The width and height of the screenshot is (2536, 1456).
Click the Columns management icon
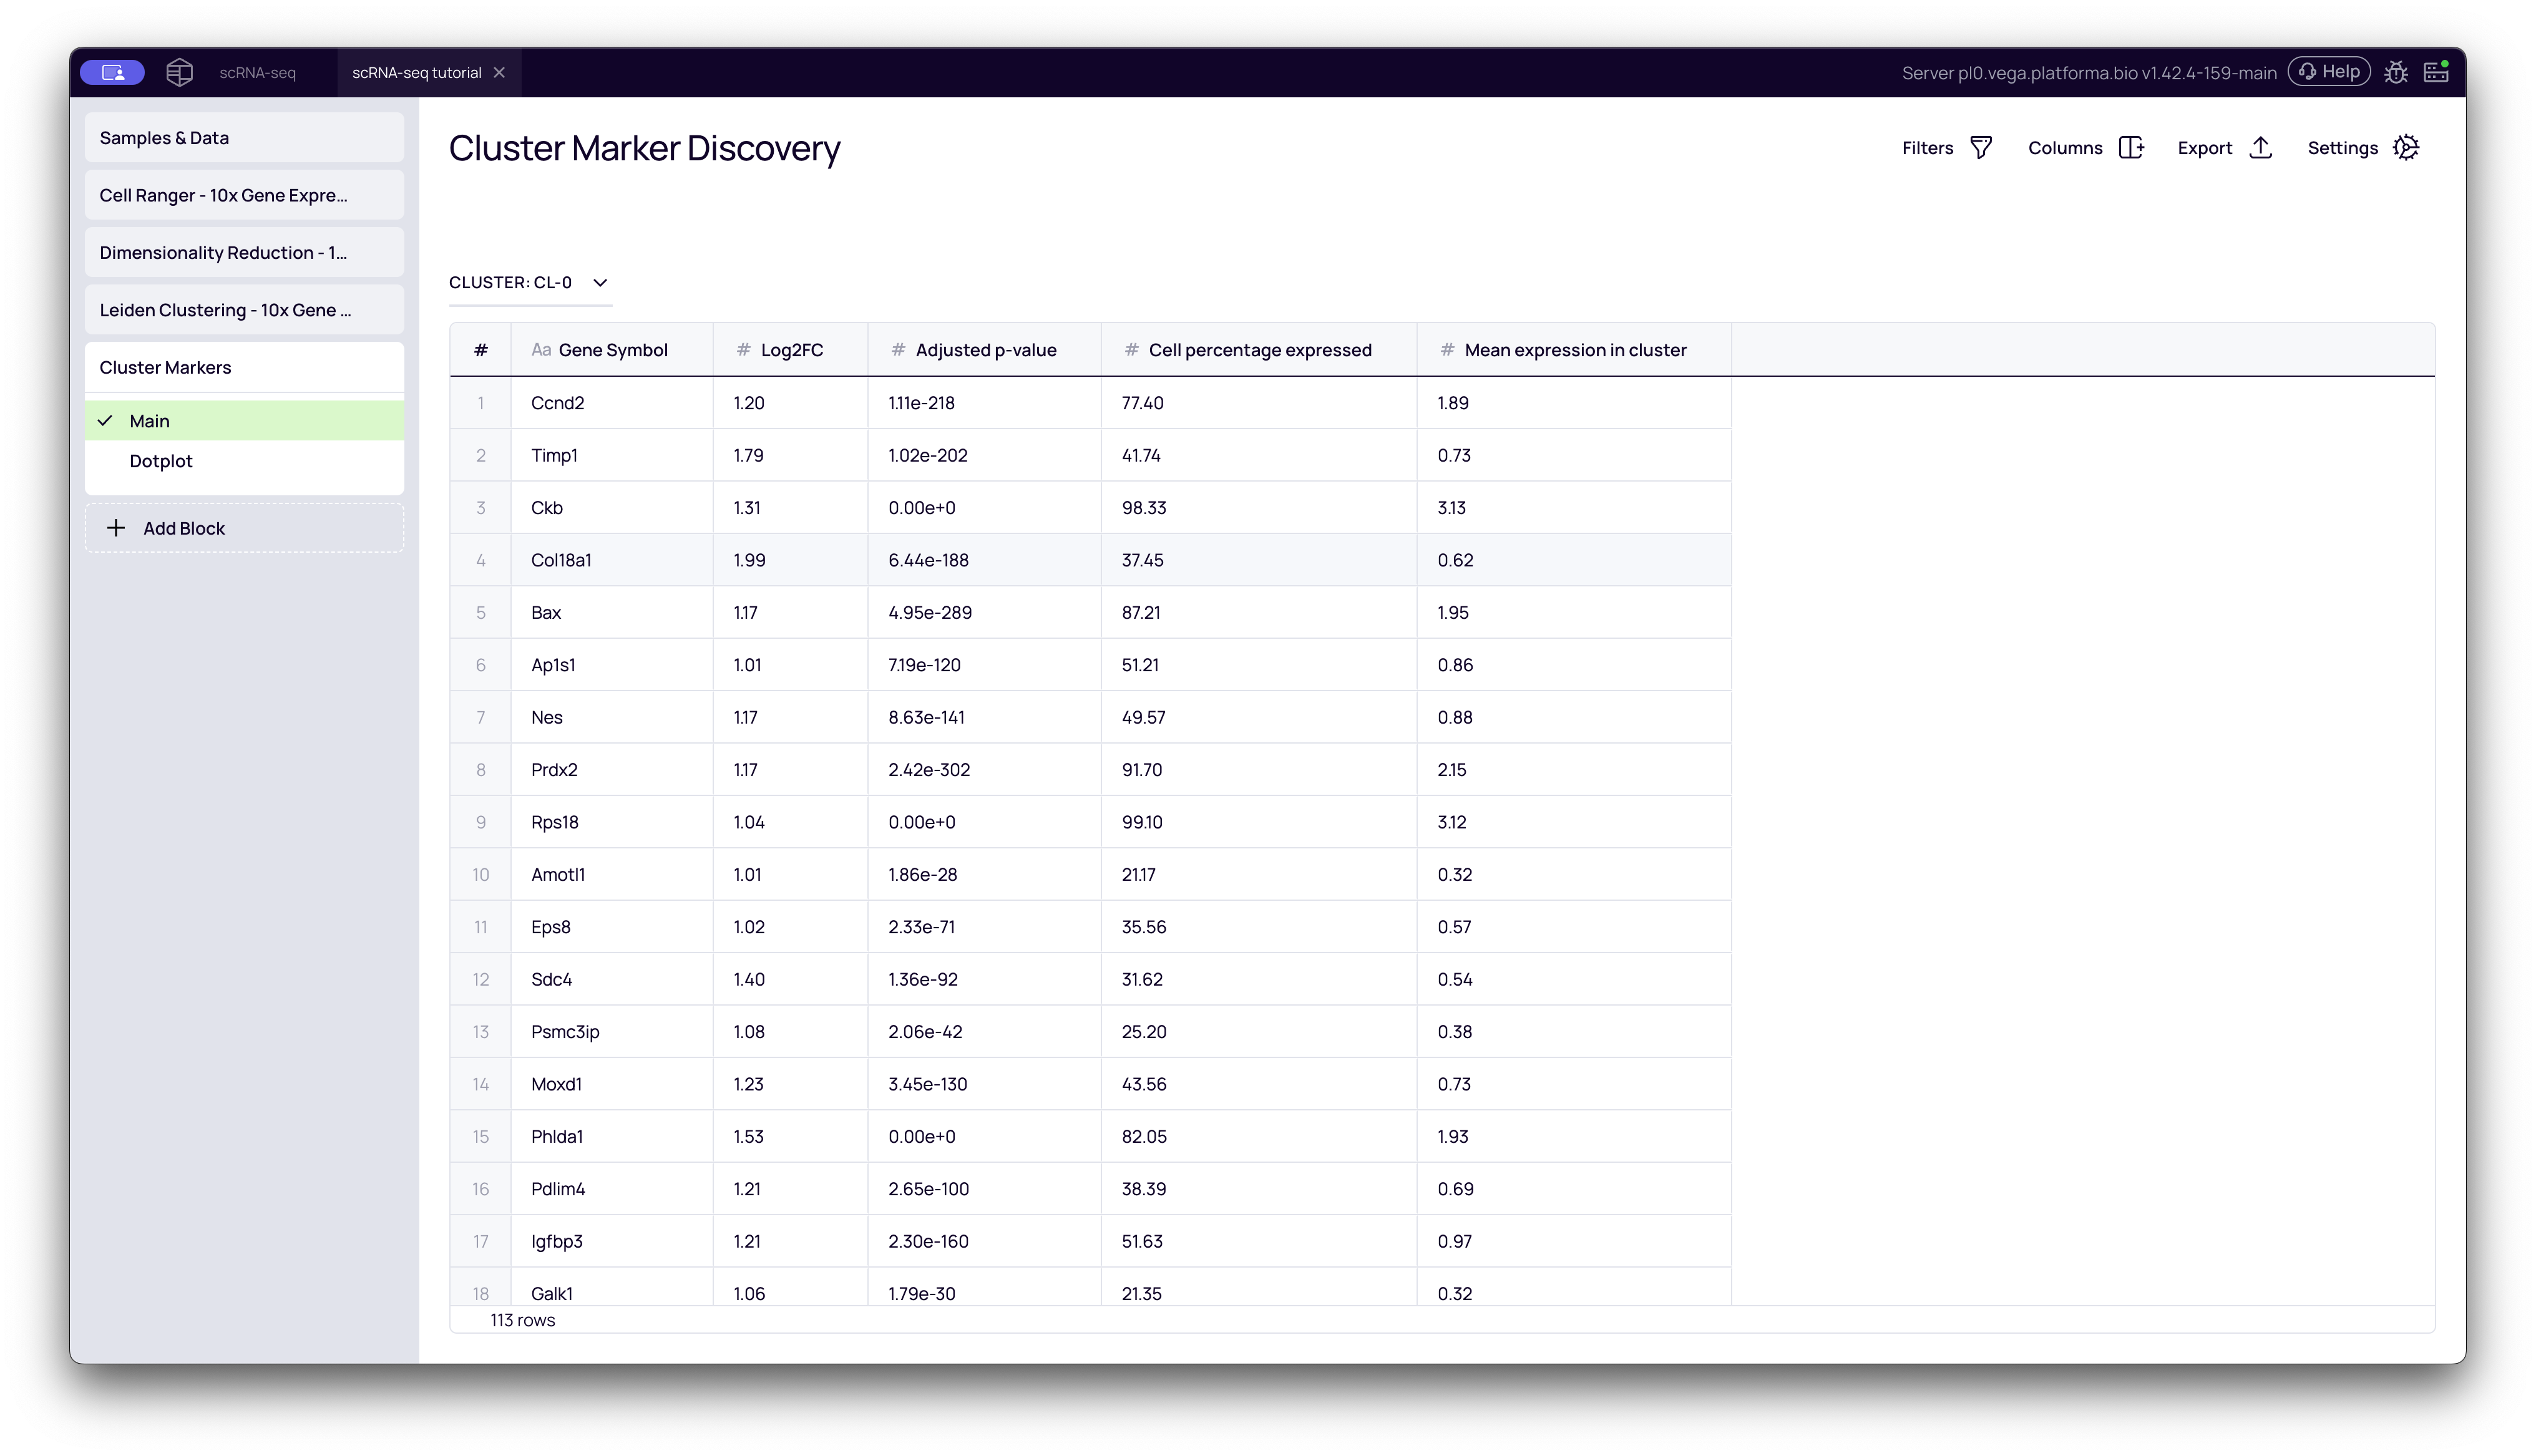coord(2132,147)
